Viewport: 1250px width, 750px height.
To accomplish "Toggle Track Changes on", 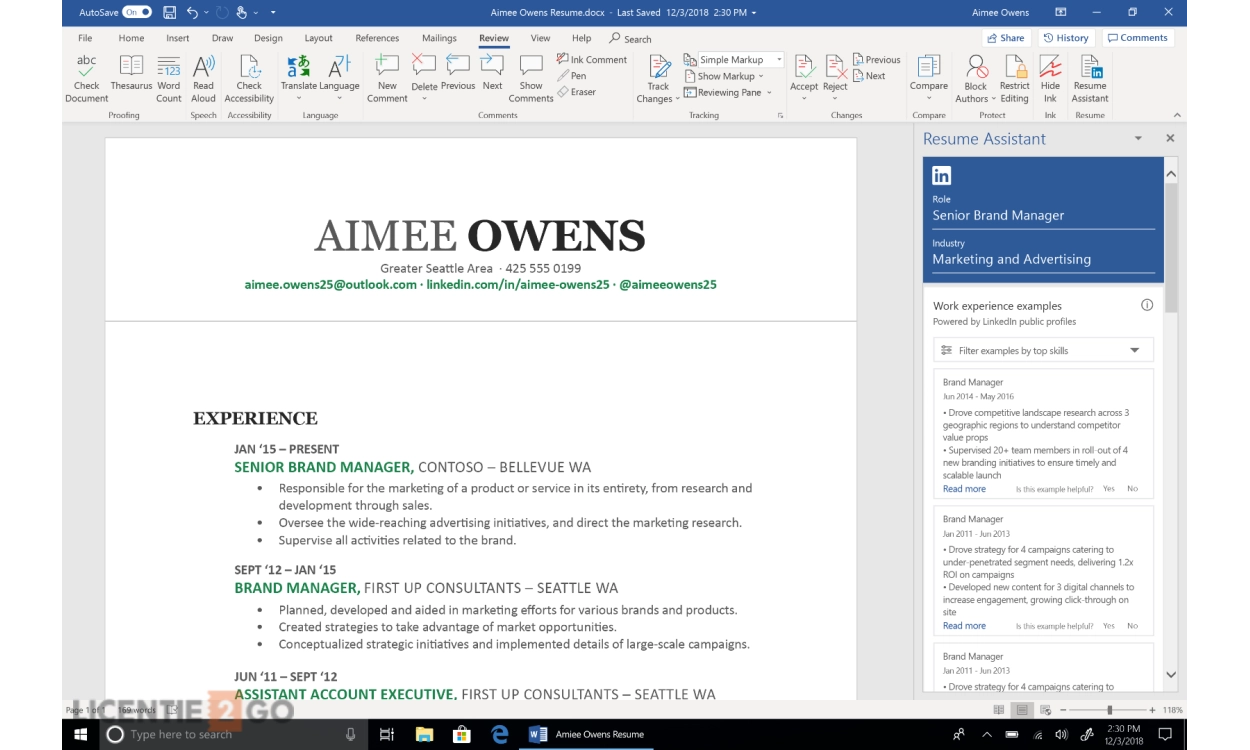I will 659,67.
